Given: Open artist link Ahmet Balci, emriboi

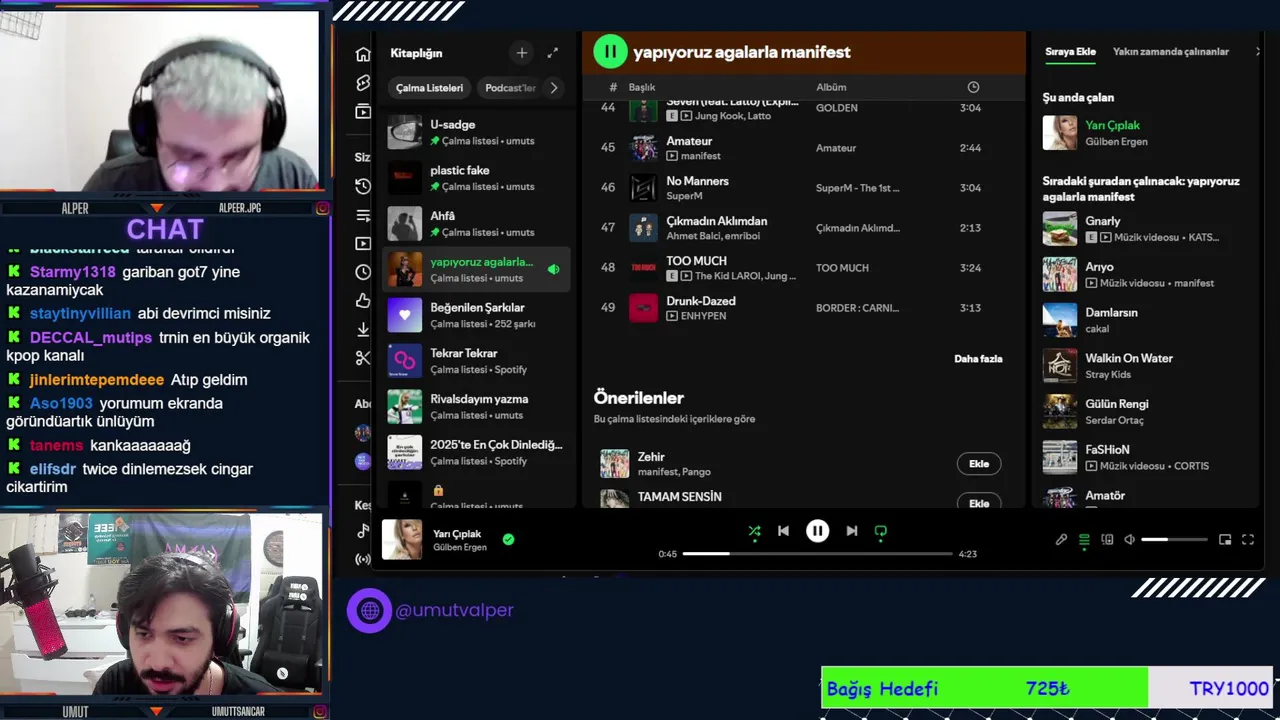Looking at the screenshot, I should click(x=713, y=236).
